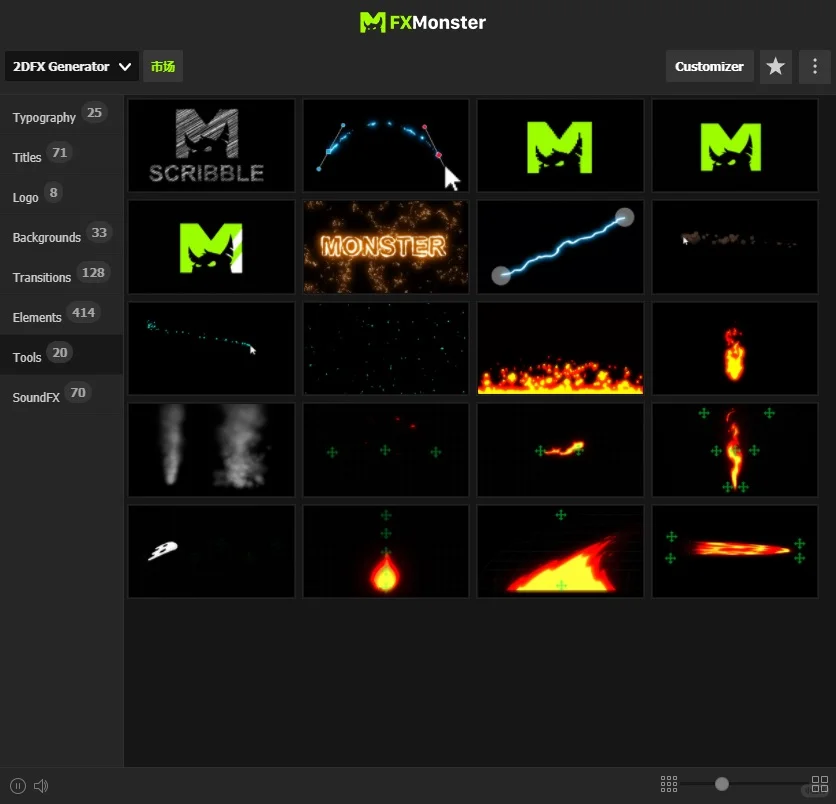836x804 pixels.
Task: Choose the teal cursor particle trail thumbnail
Action: point(211,349)
